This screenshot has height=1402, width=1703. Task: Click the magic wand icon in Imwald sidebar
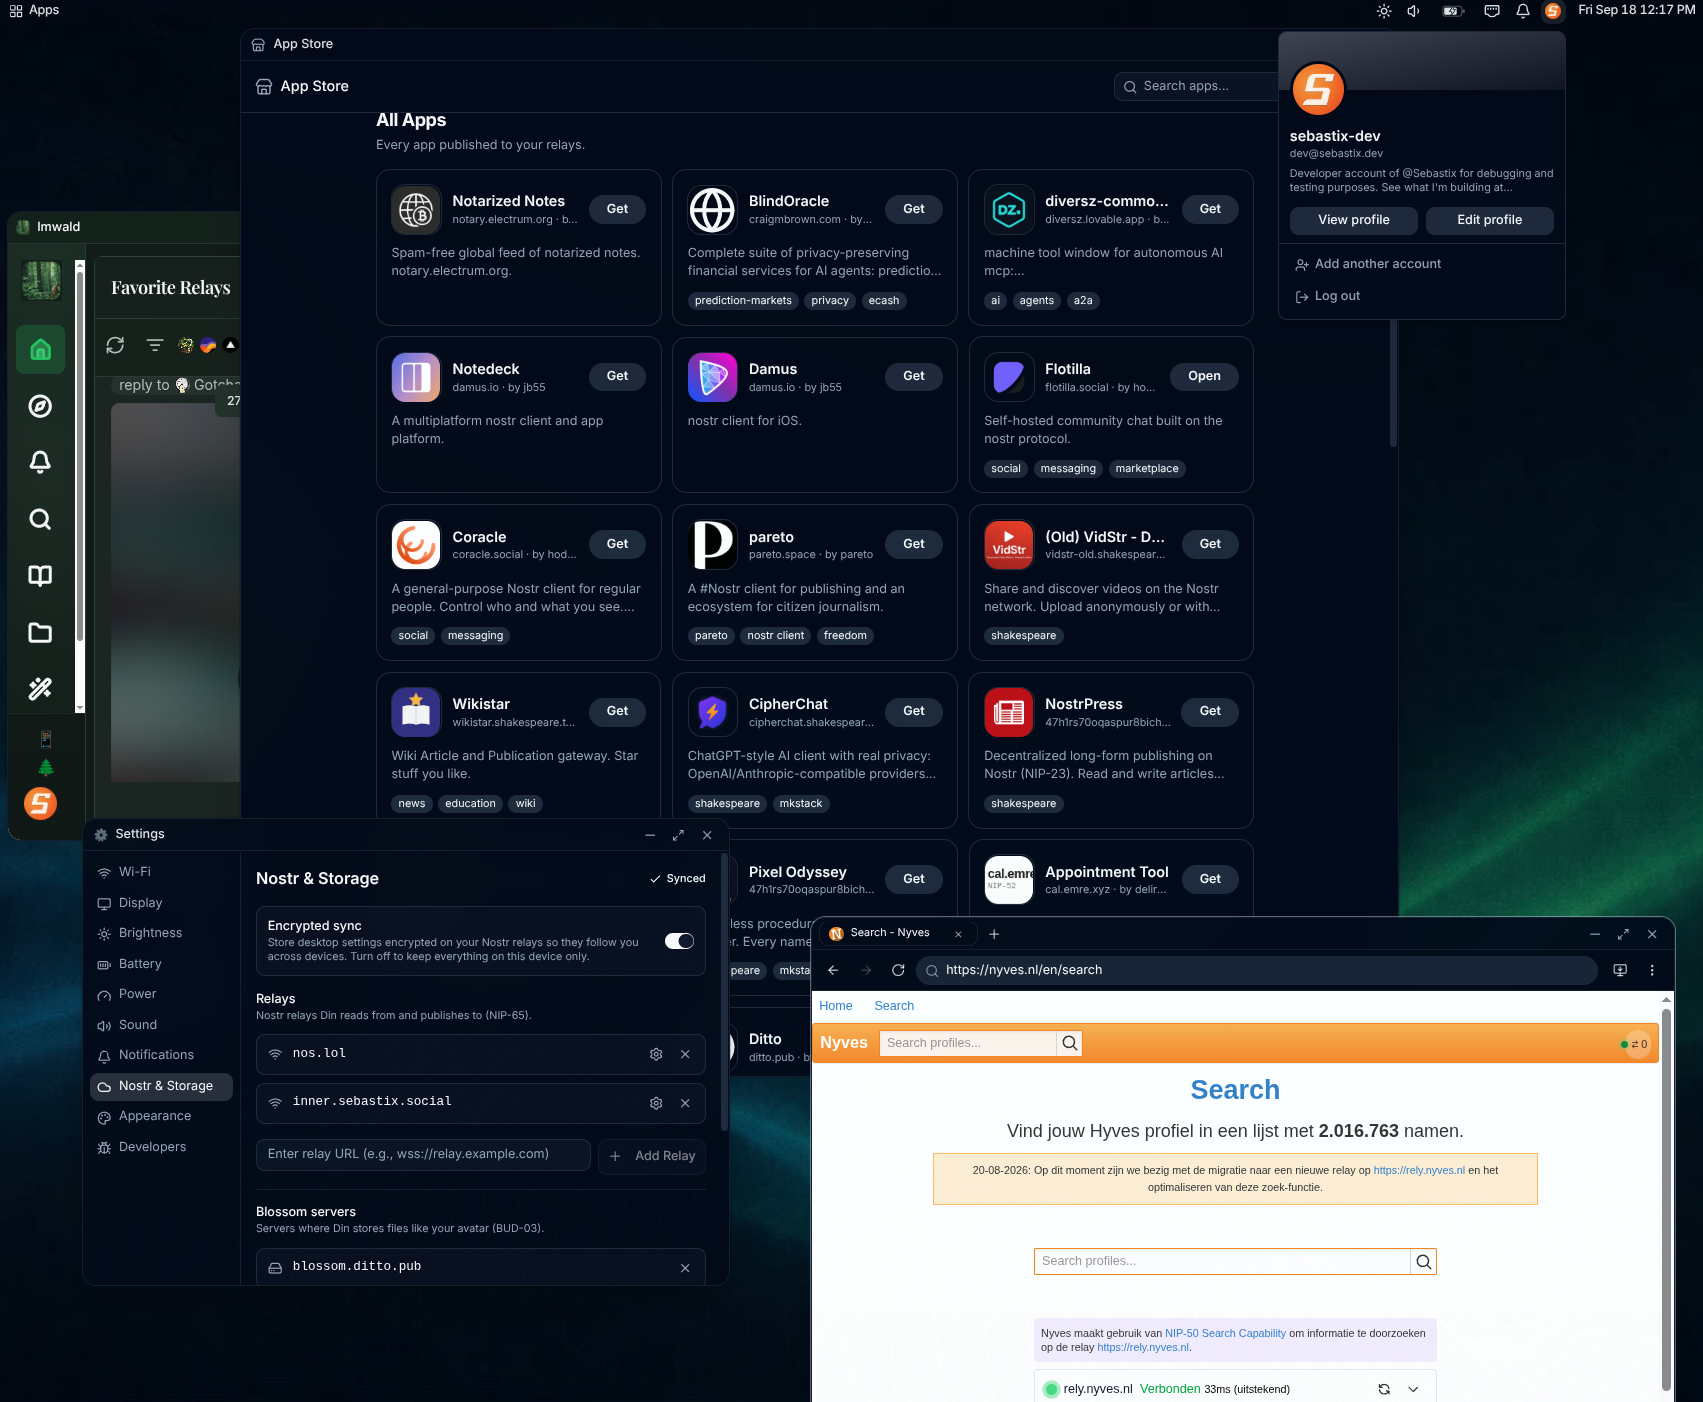coord(40,689)
